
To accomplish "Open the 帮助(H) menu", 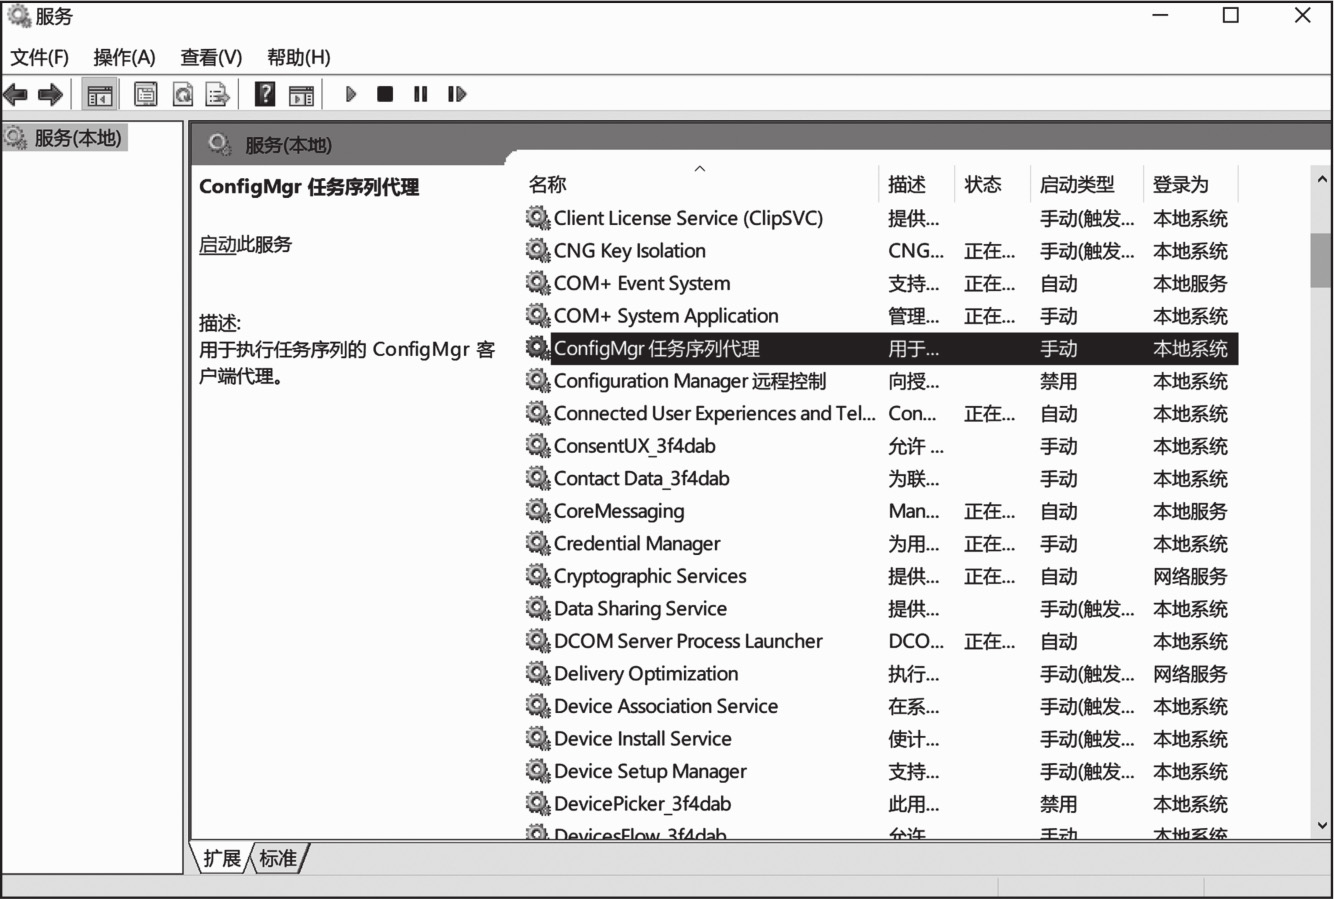I will [298, 57].
